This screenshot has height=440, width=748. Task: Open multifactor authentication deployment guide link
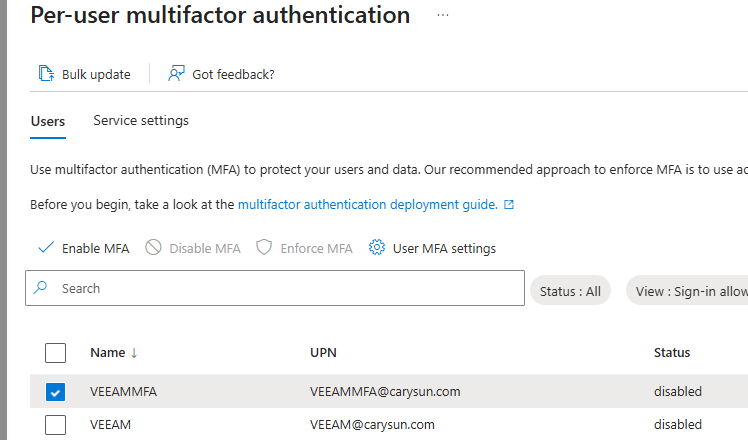coord(367,204)
